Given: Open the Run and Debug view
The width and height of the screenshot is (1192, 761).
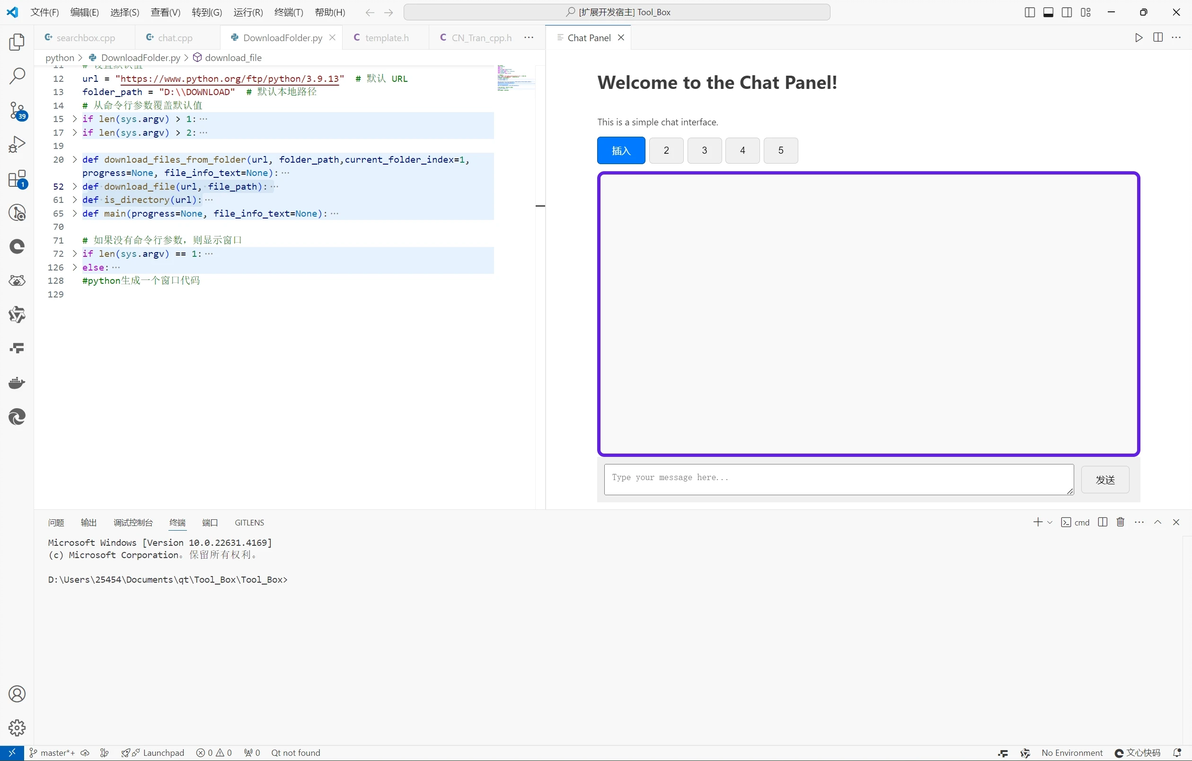Looking at the screenshot, I should coord(17,144).
